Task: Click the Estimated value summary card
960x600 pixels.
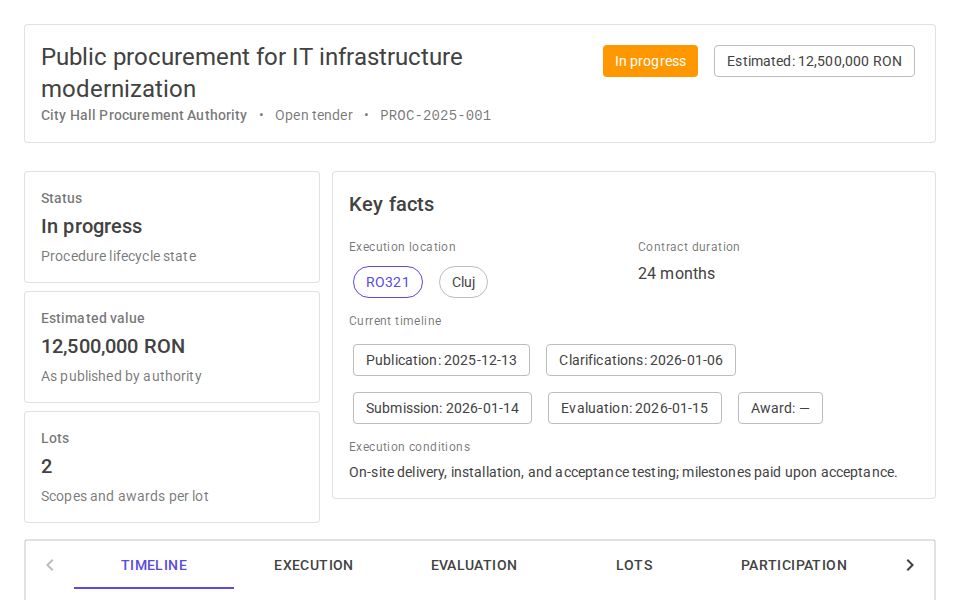Action: [172, 347]
